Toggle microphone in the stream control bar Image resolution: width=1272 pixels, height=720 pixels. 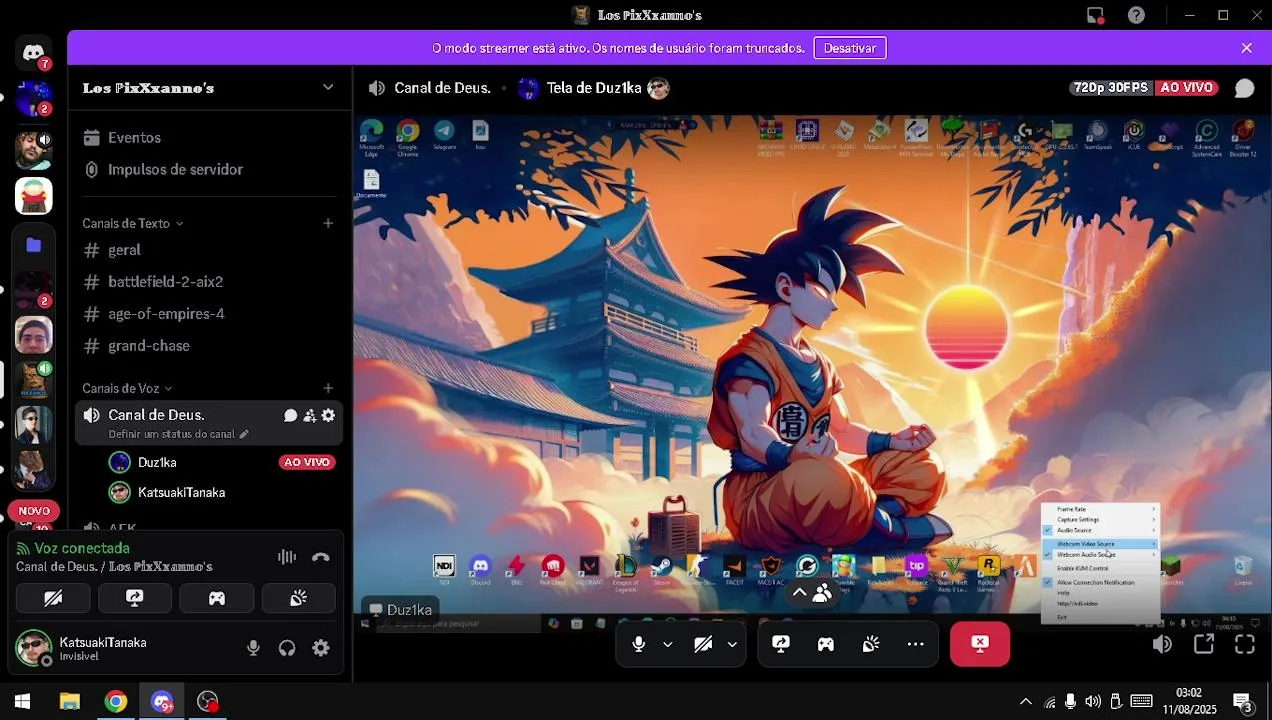click(639, 644)
